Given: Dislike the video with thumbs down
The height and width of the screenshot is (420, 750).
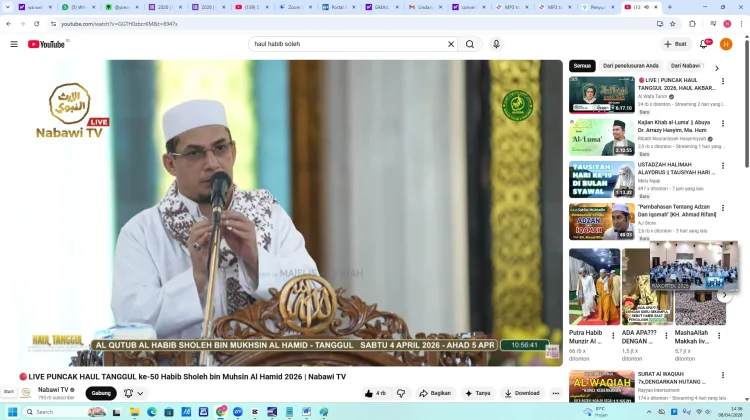Looking at the screenshot, I should tap(401, 393).
